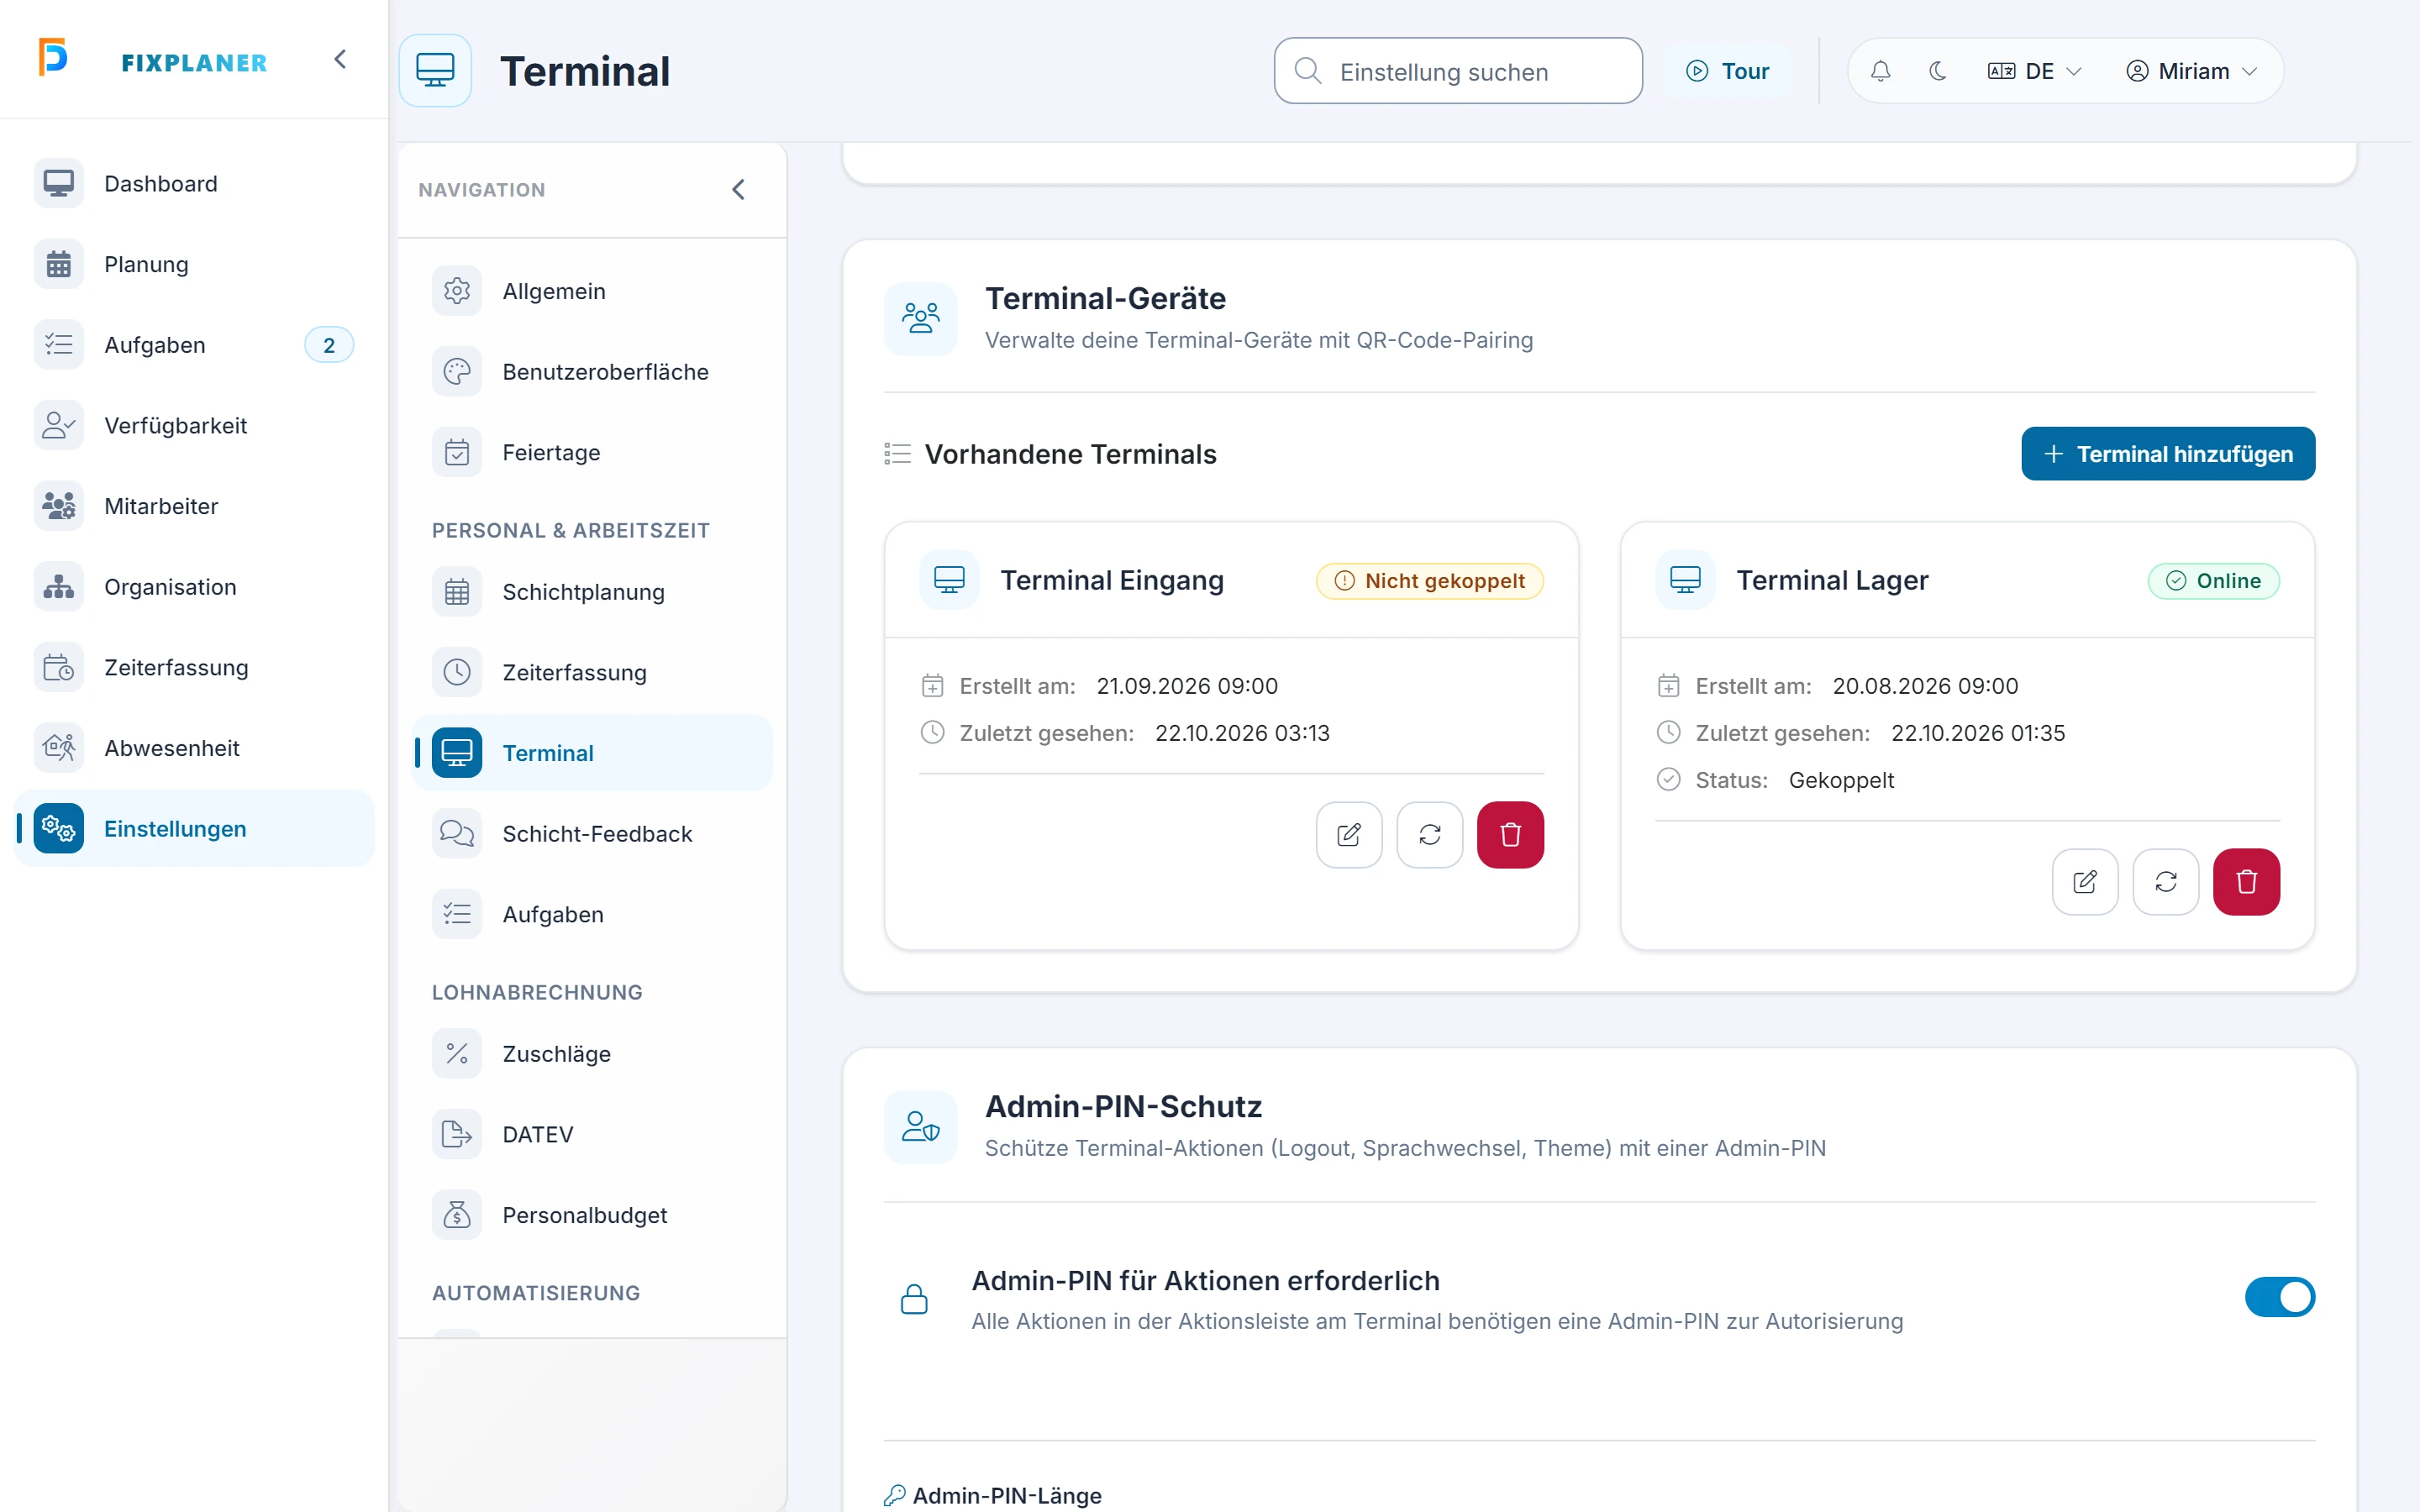Toggle Admin-PIN für Aktionen erforderlich switch
This screenshot has width=2420, height=1512.
pyautogui.click(x=2279, y=1297)
